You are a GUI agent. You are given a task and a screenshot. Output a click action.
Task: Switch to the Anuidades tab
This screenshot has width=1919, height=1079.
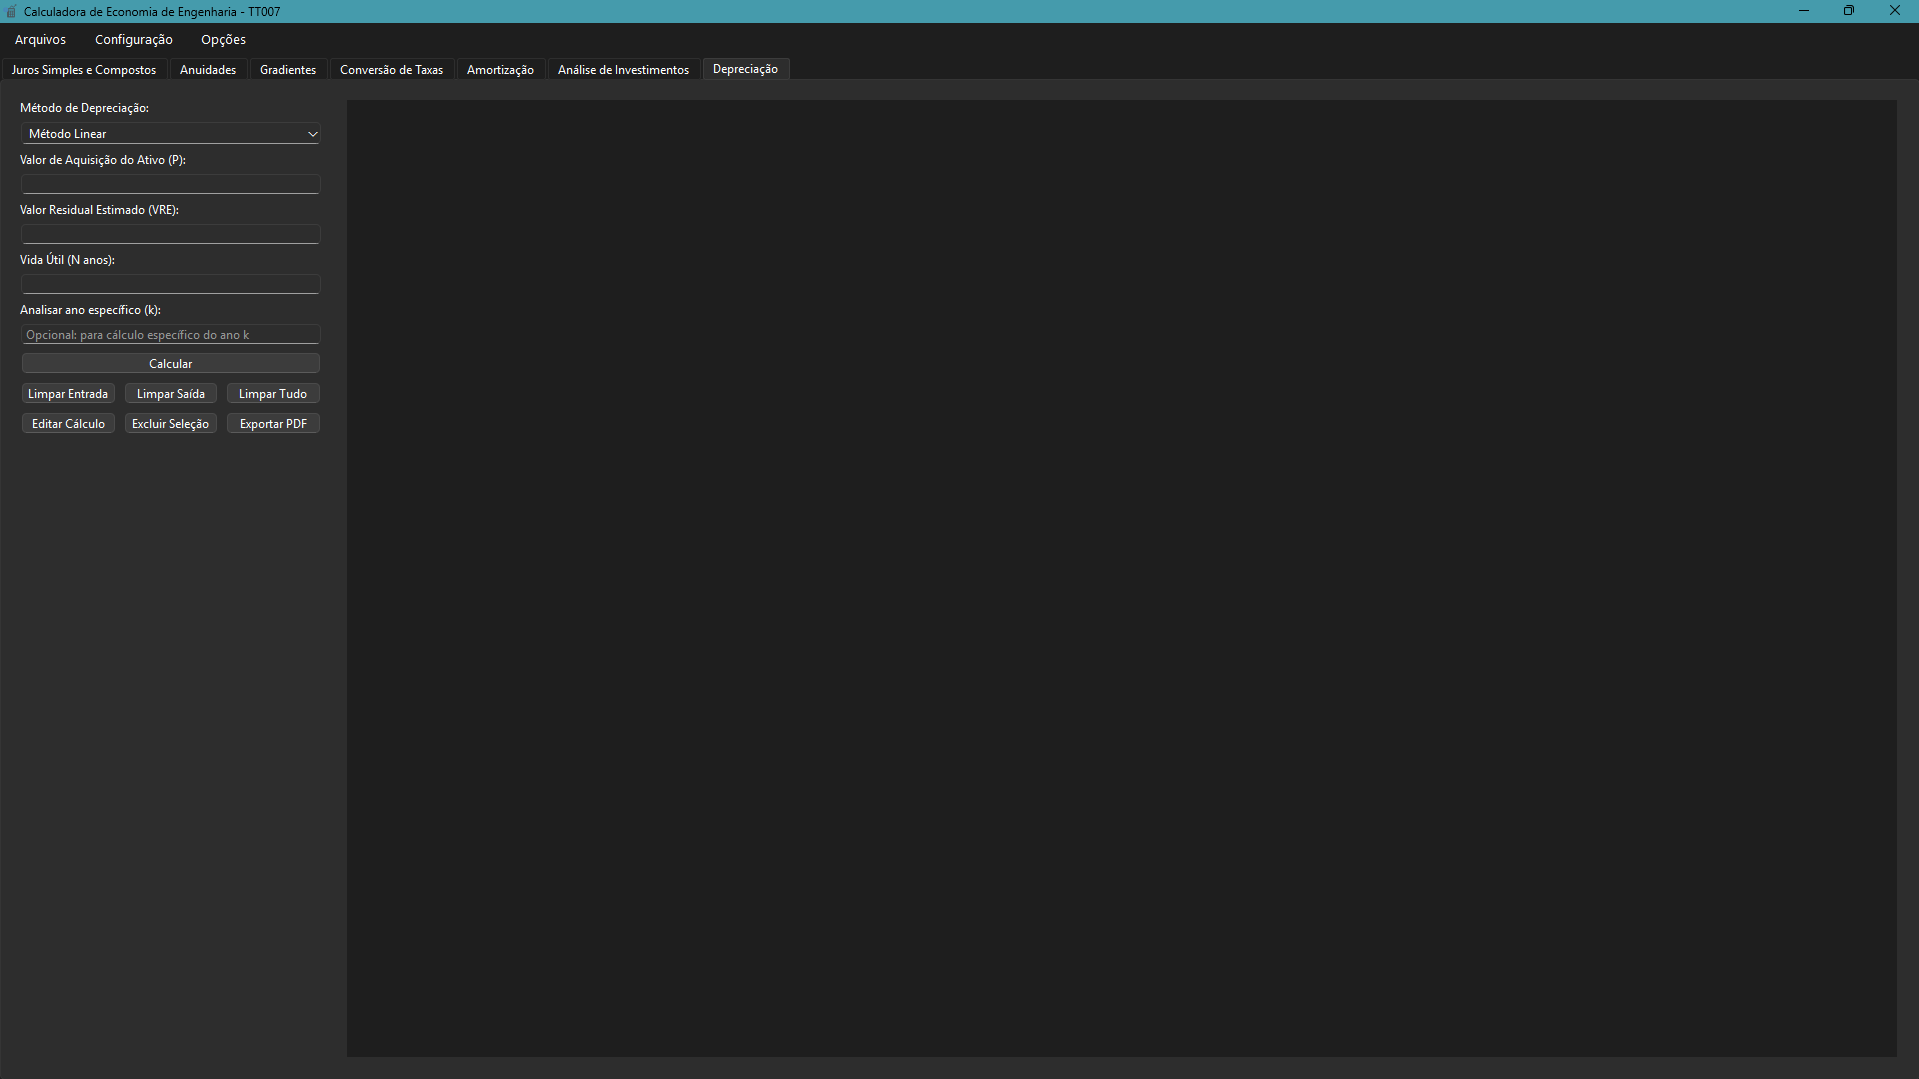208,70
